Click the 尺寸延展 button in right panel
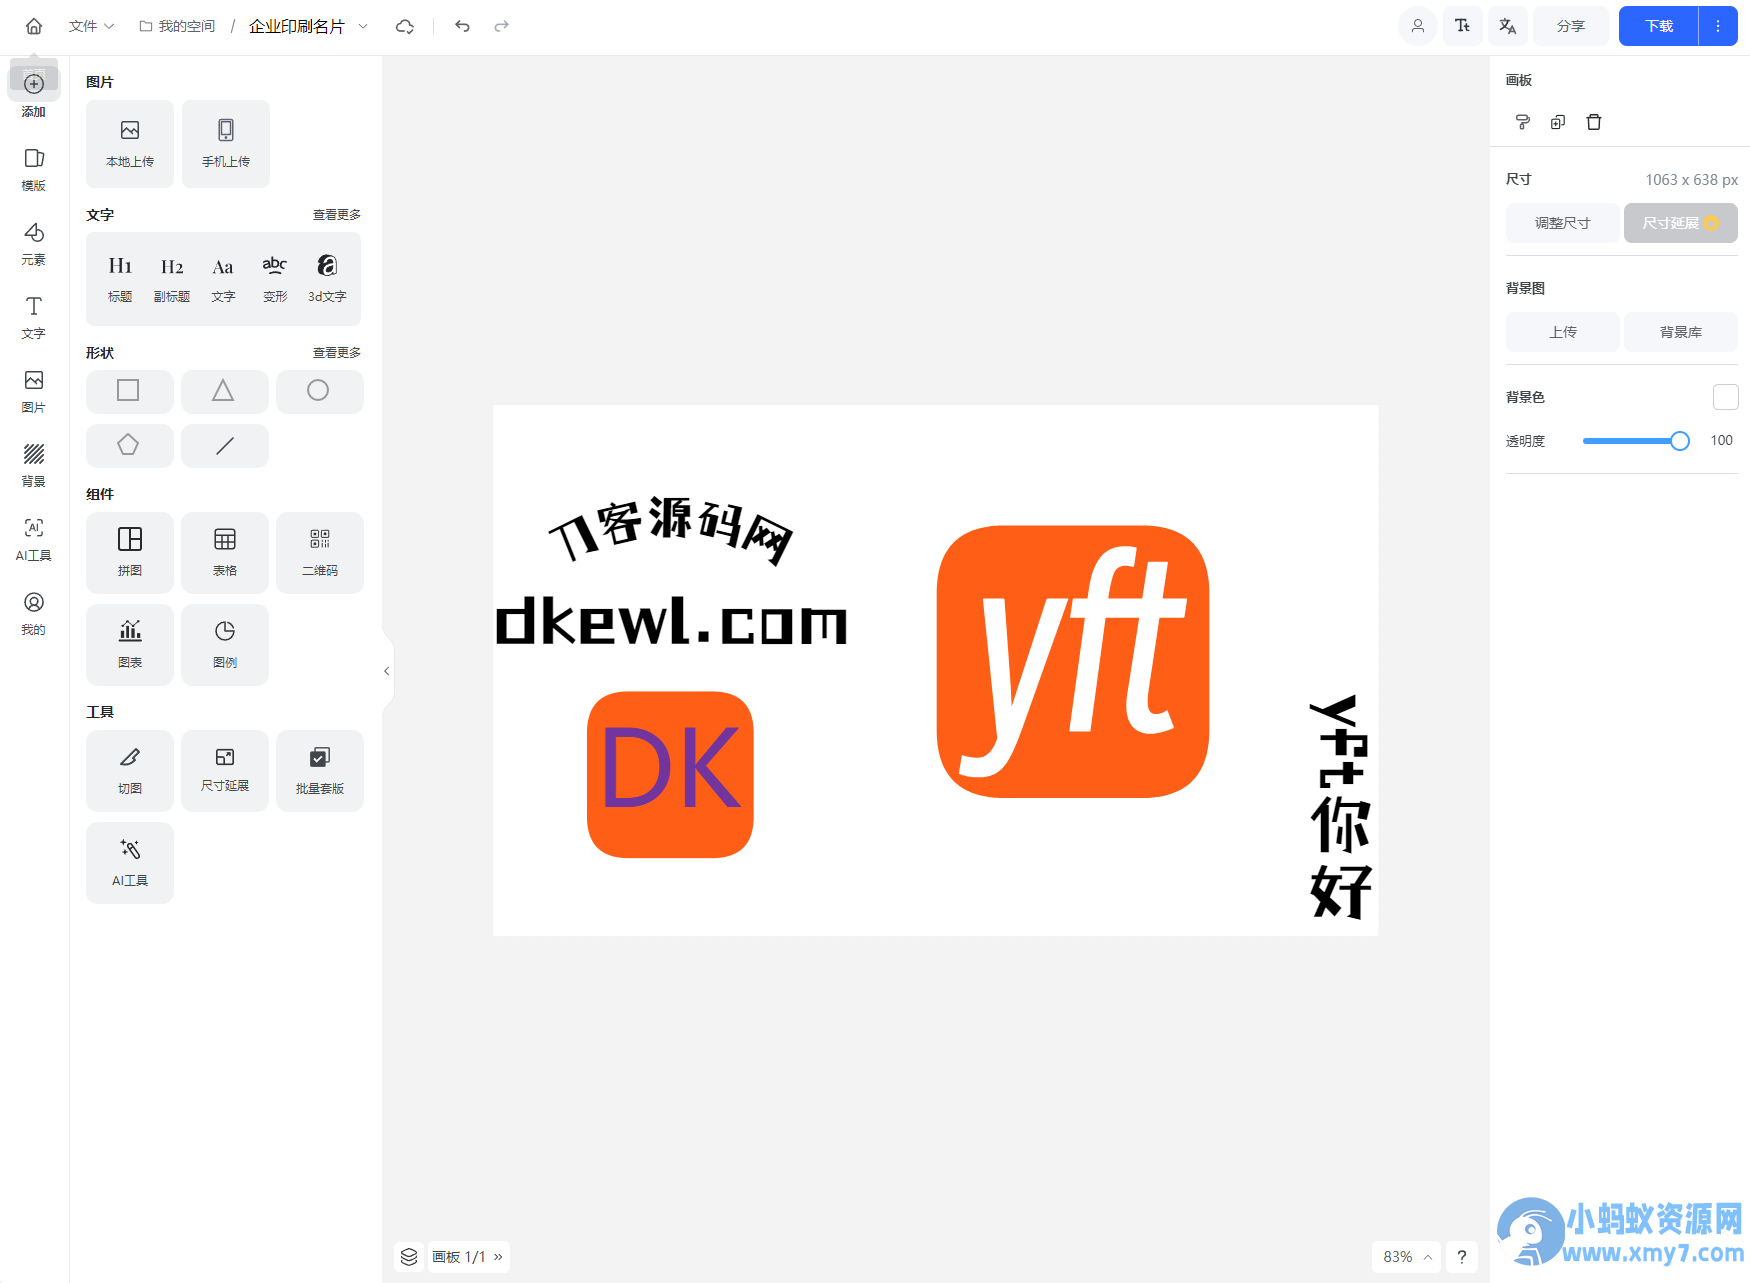The width and height of the screenshot is (1750, 1283). [1681, 223]
